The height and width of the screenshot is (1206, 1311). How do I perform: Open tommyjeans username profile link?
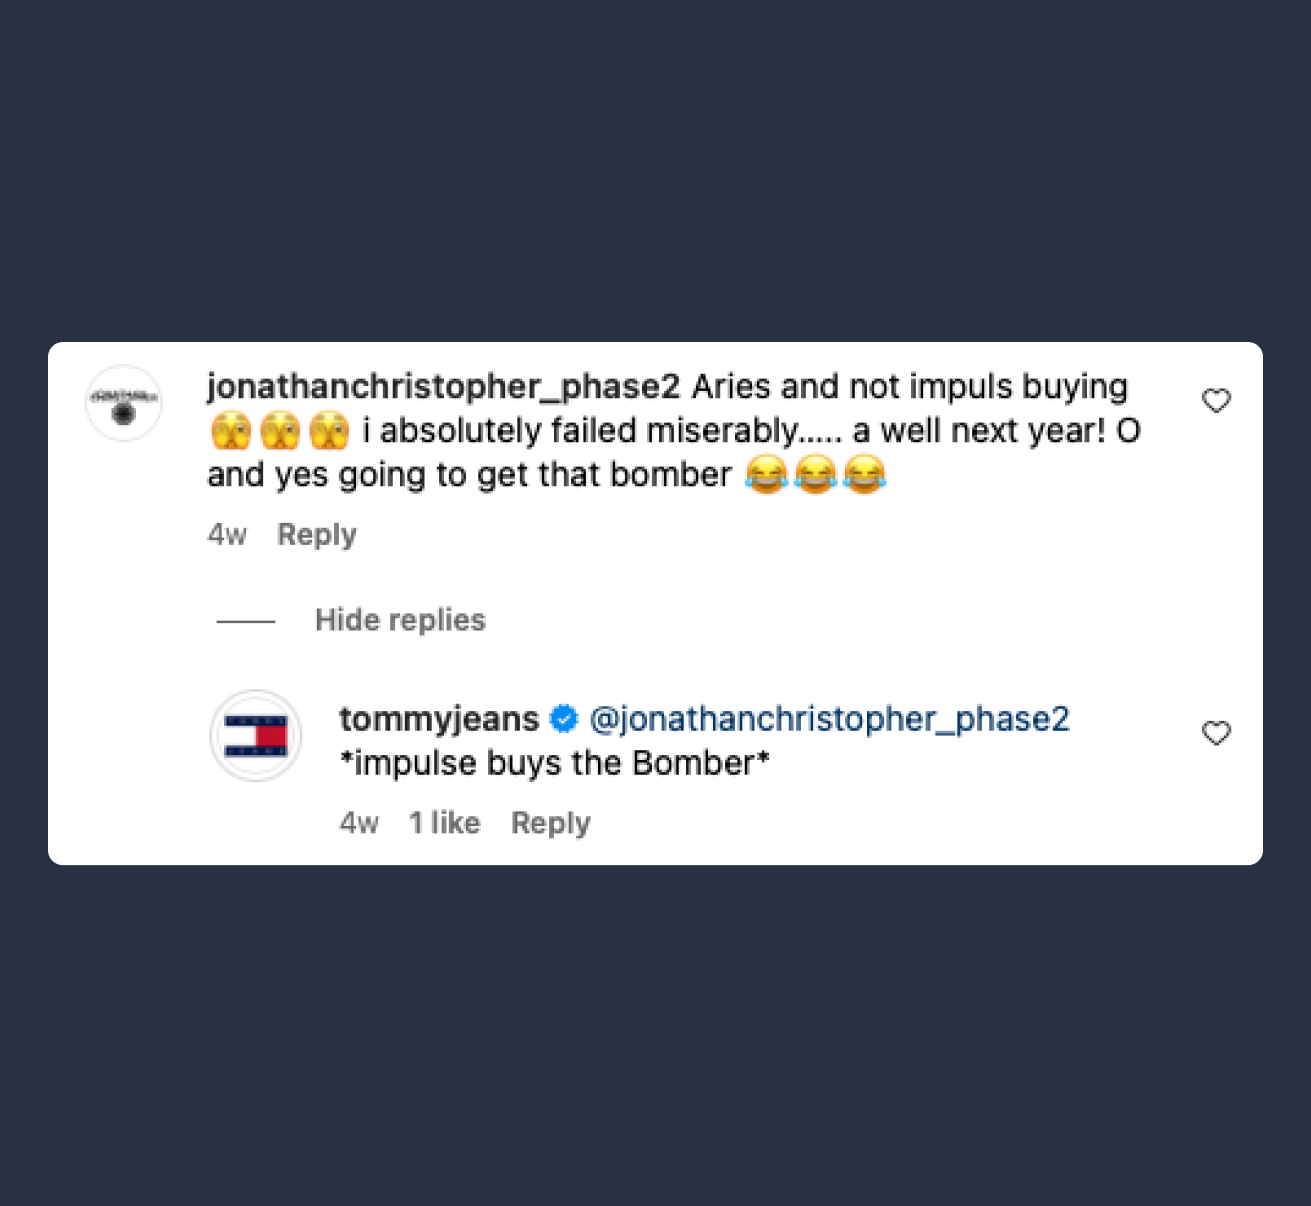439,719
